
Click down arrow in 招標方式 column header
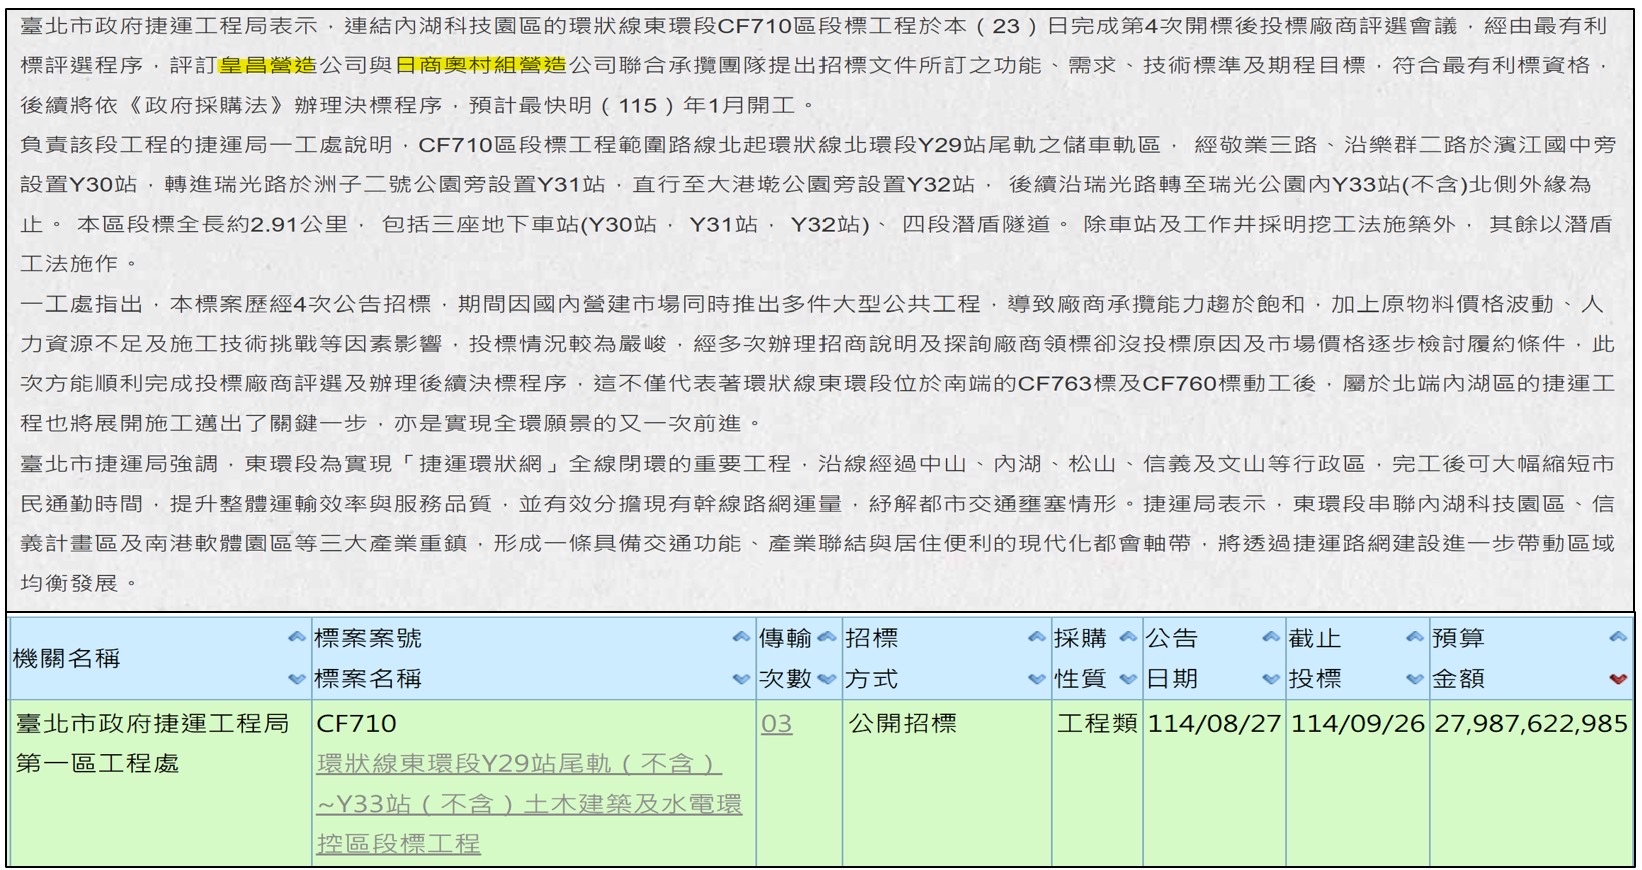click(x=1036, y=679)
